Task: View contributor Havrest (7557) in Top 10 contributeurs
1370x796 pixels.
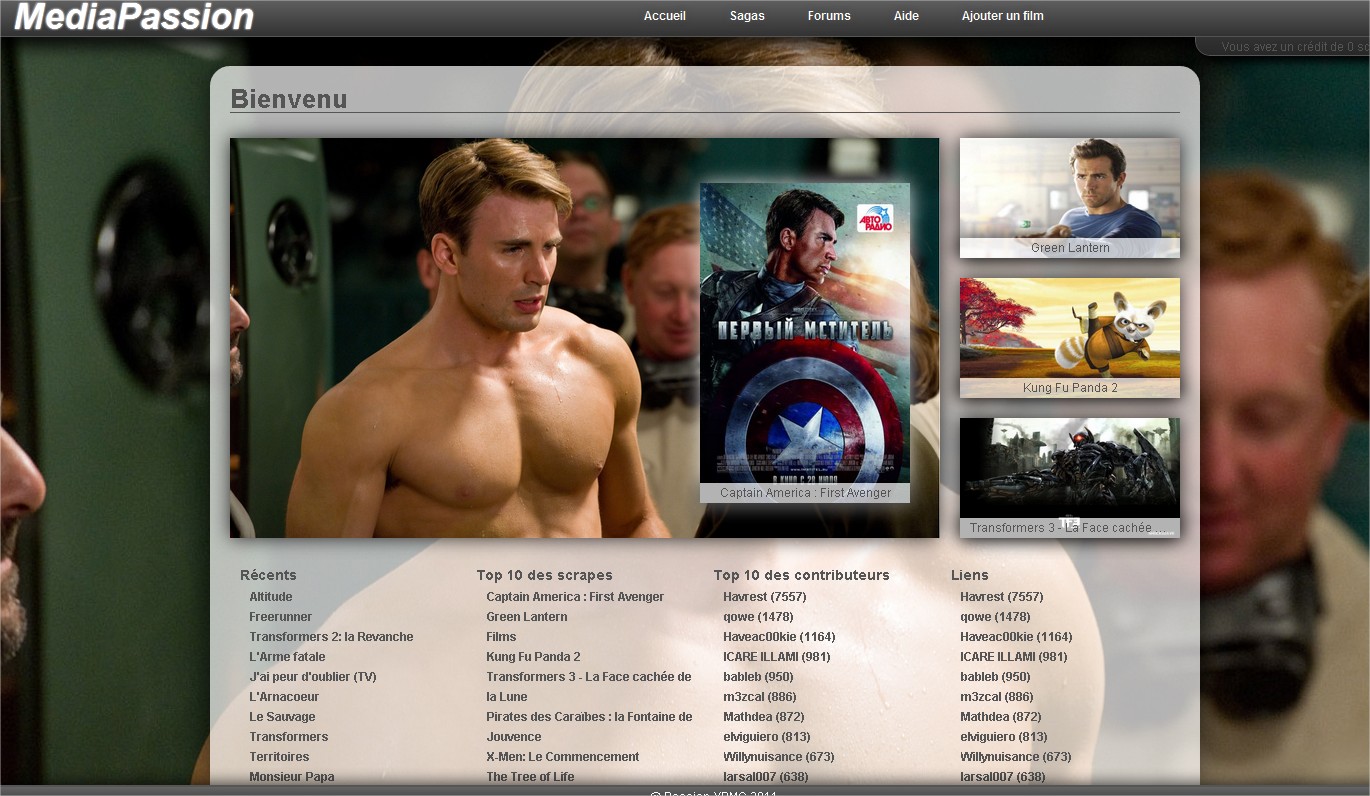Action: [x=765, y=597]
